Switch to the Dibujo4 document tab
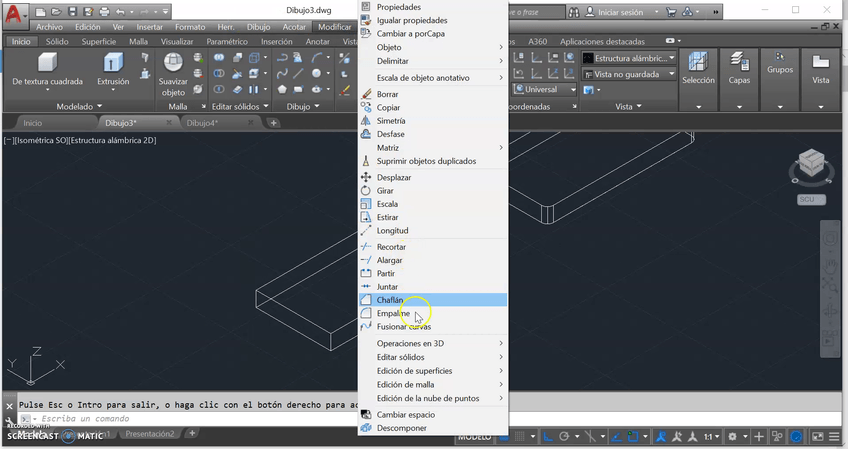The width and height of the screenshot is (848, 449). (203, 123)
